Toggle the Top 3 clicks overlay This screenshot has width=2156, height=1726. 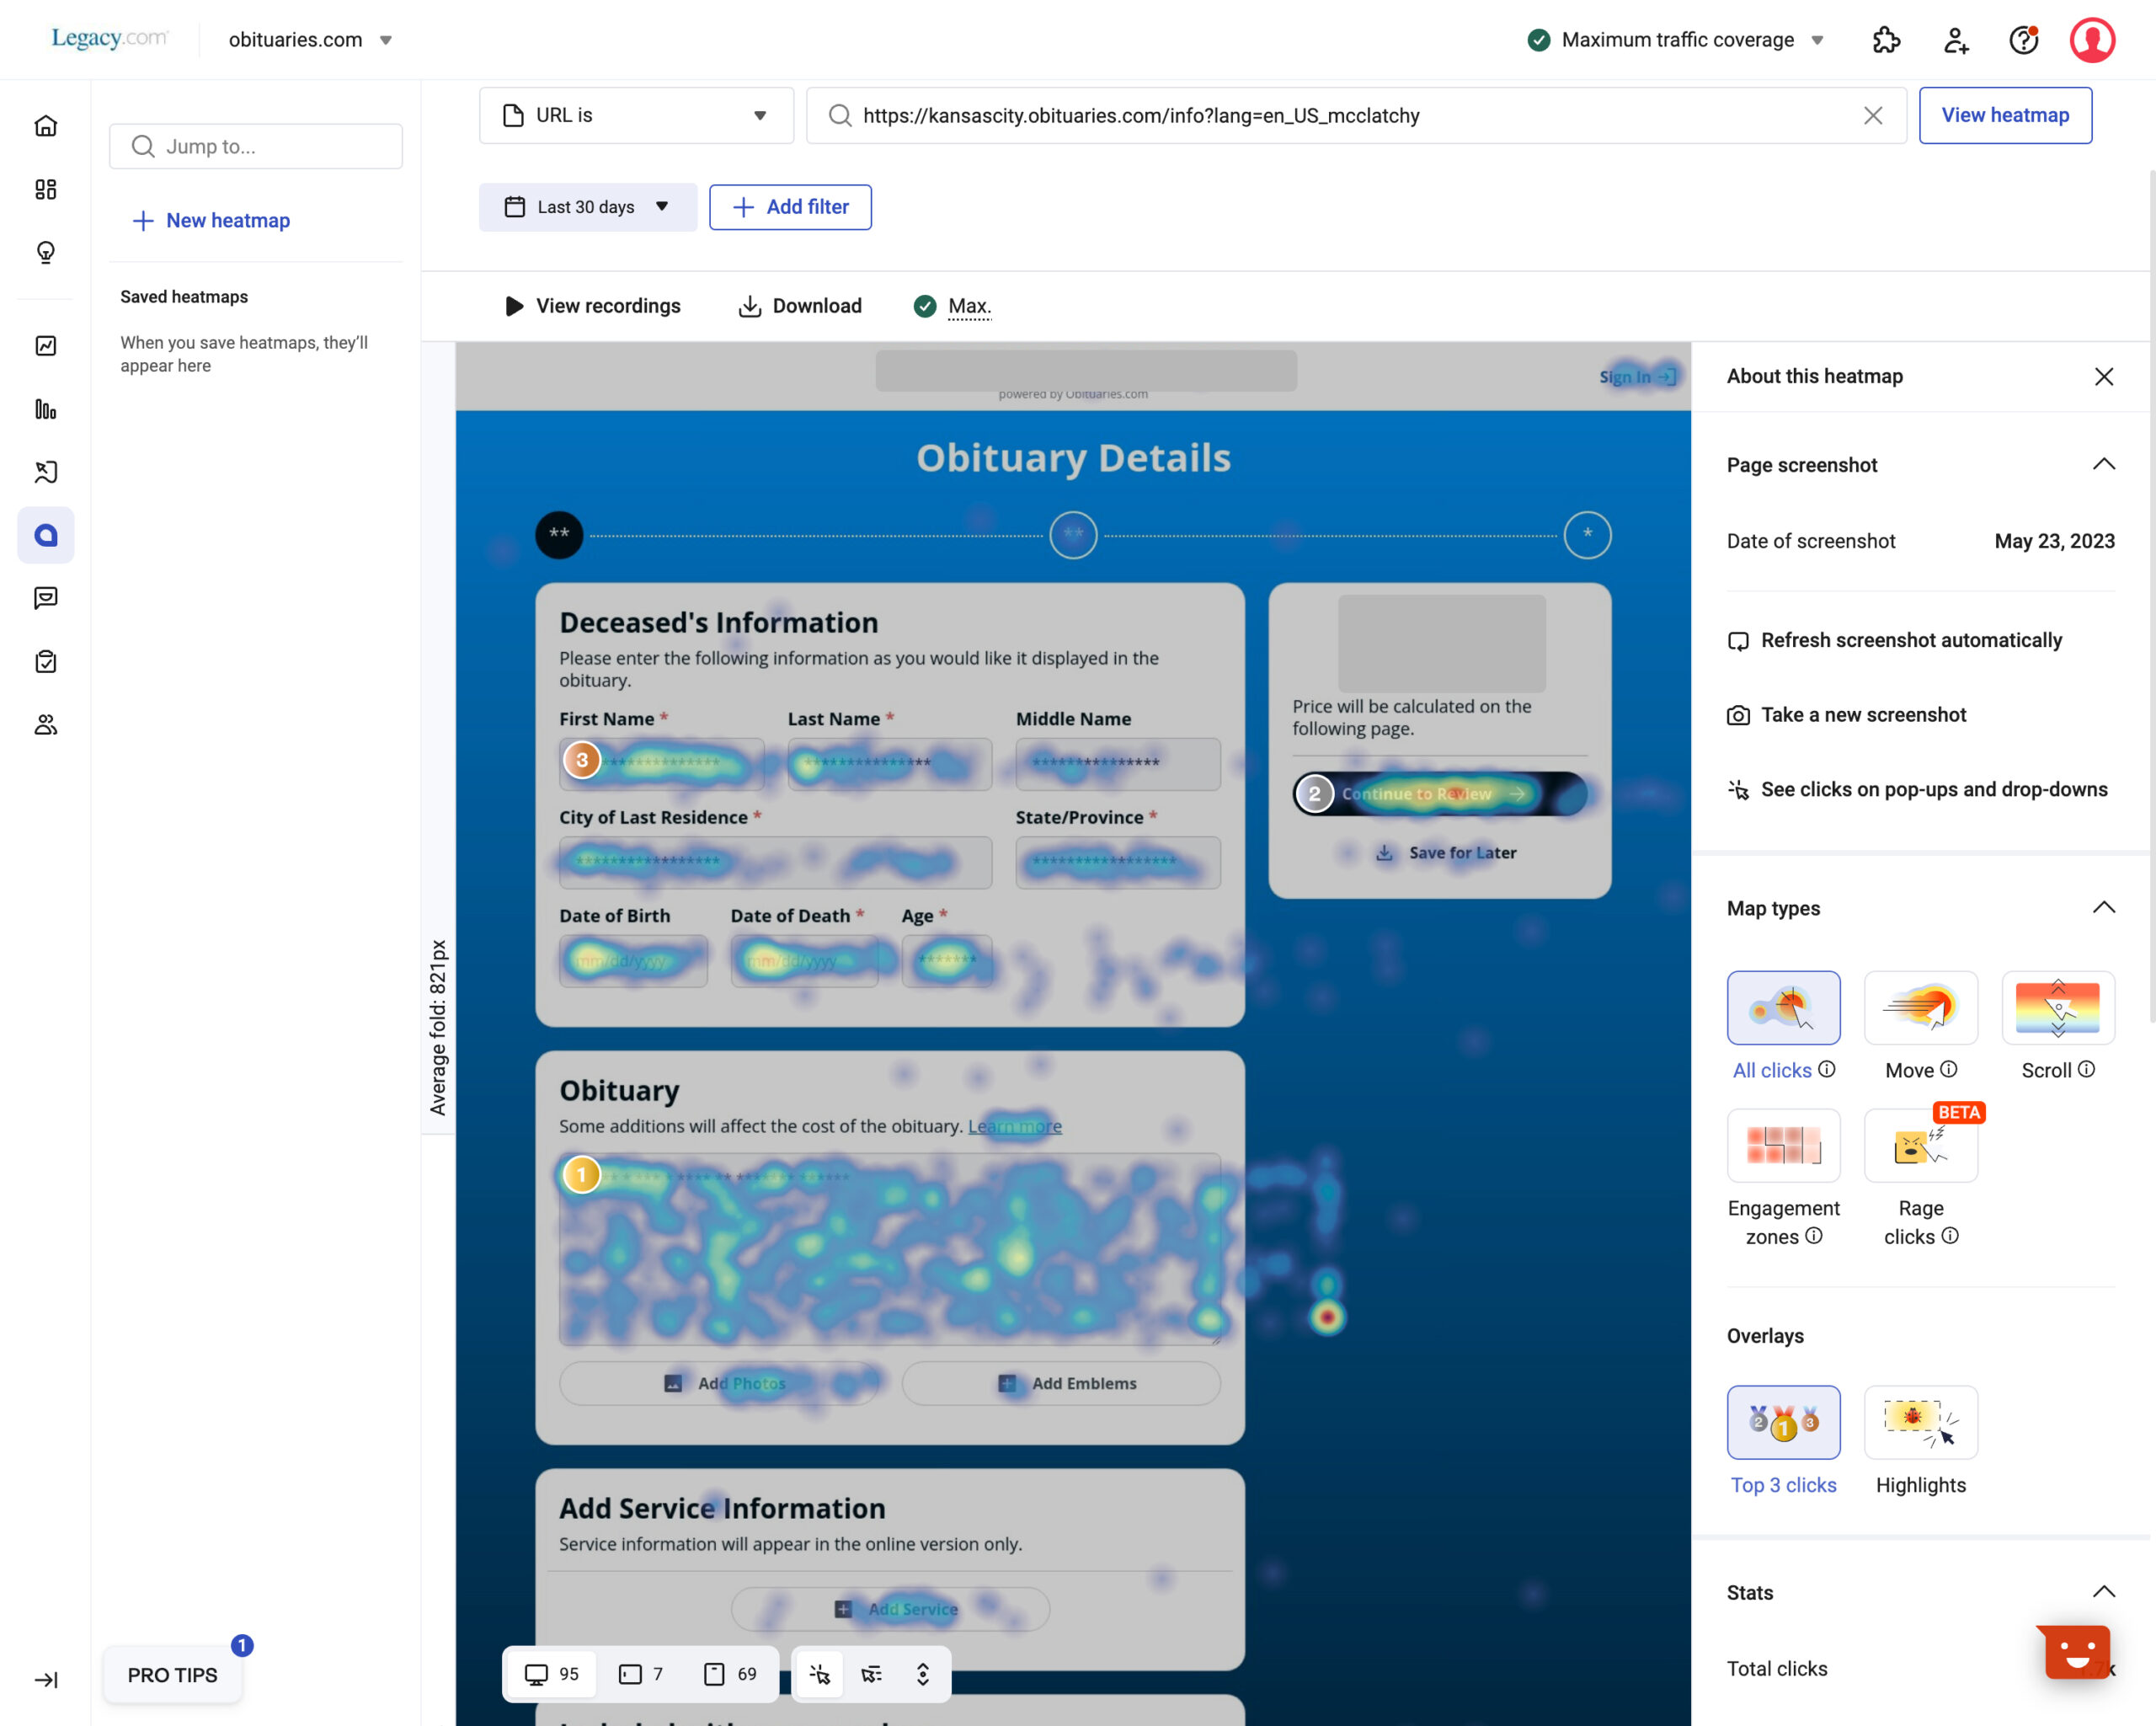(1783, 1422)
